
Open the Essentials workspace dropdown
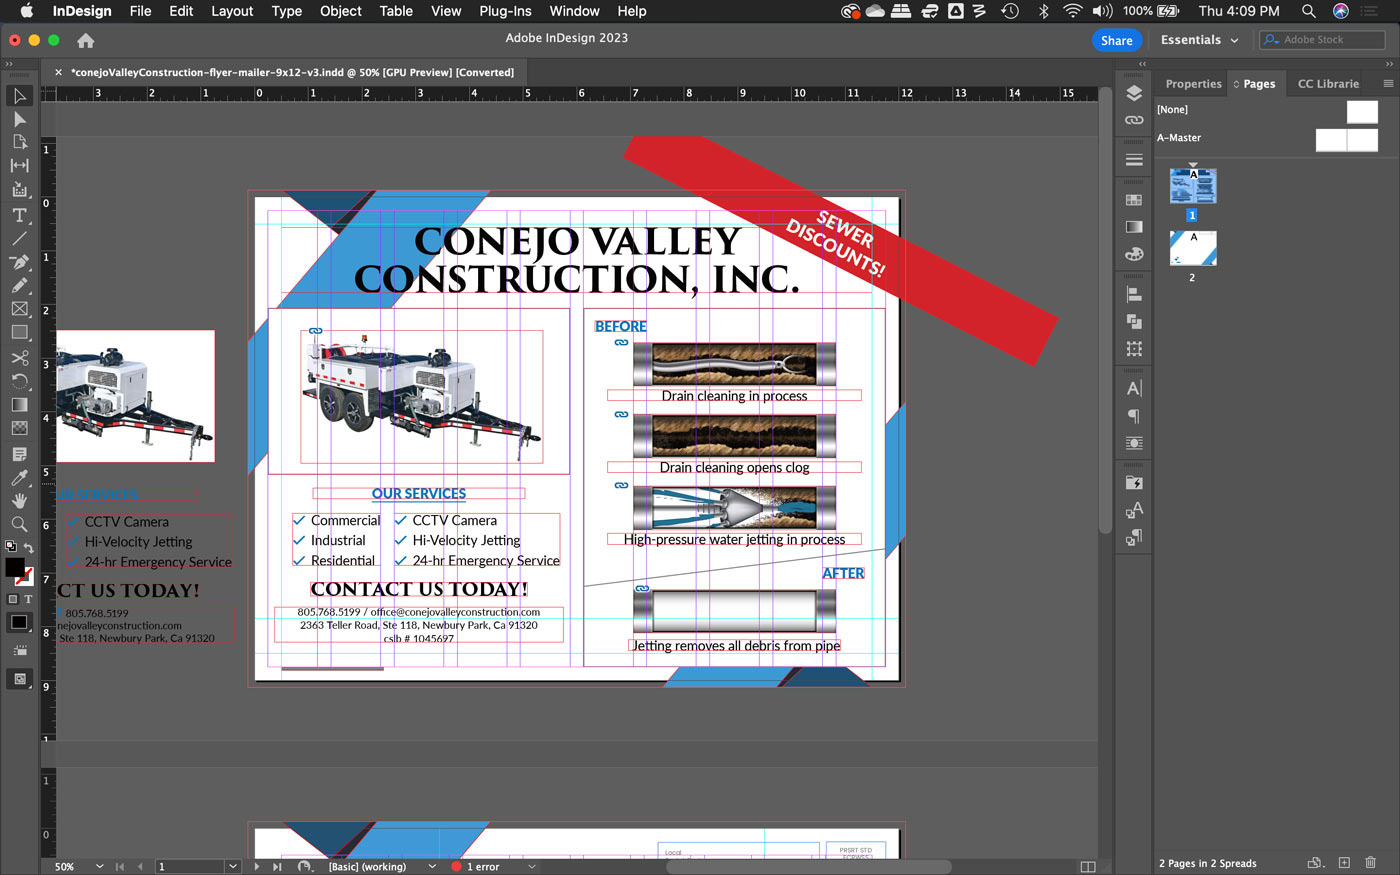coord(1199,40)
